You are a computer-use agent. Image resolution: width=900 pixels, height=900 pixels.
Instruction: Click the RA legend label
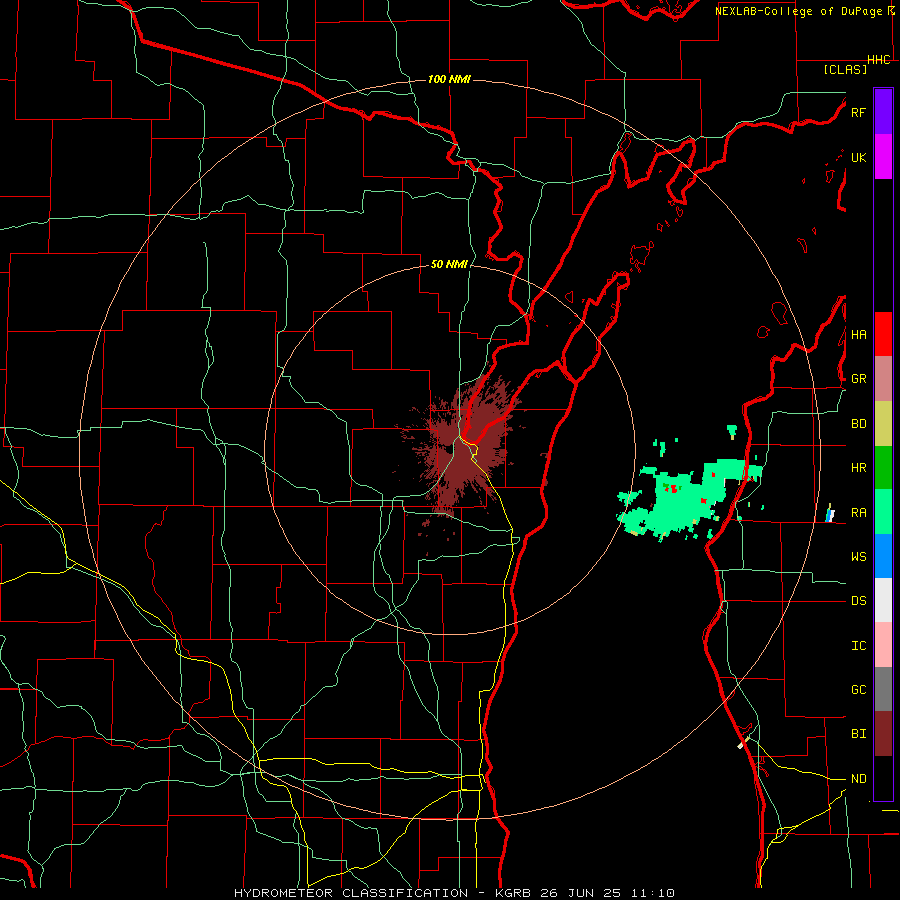(x=858, y=513)
